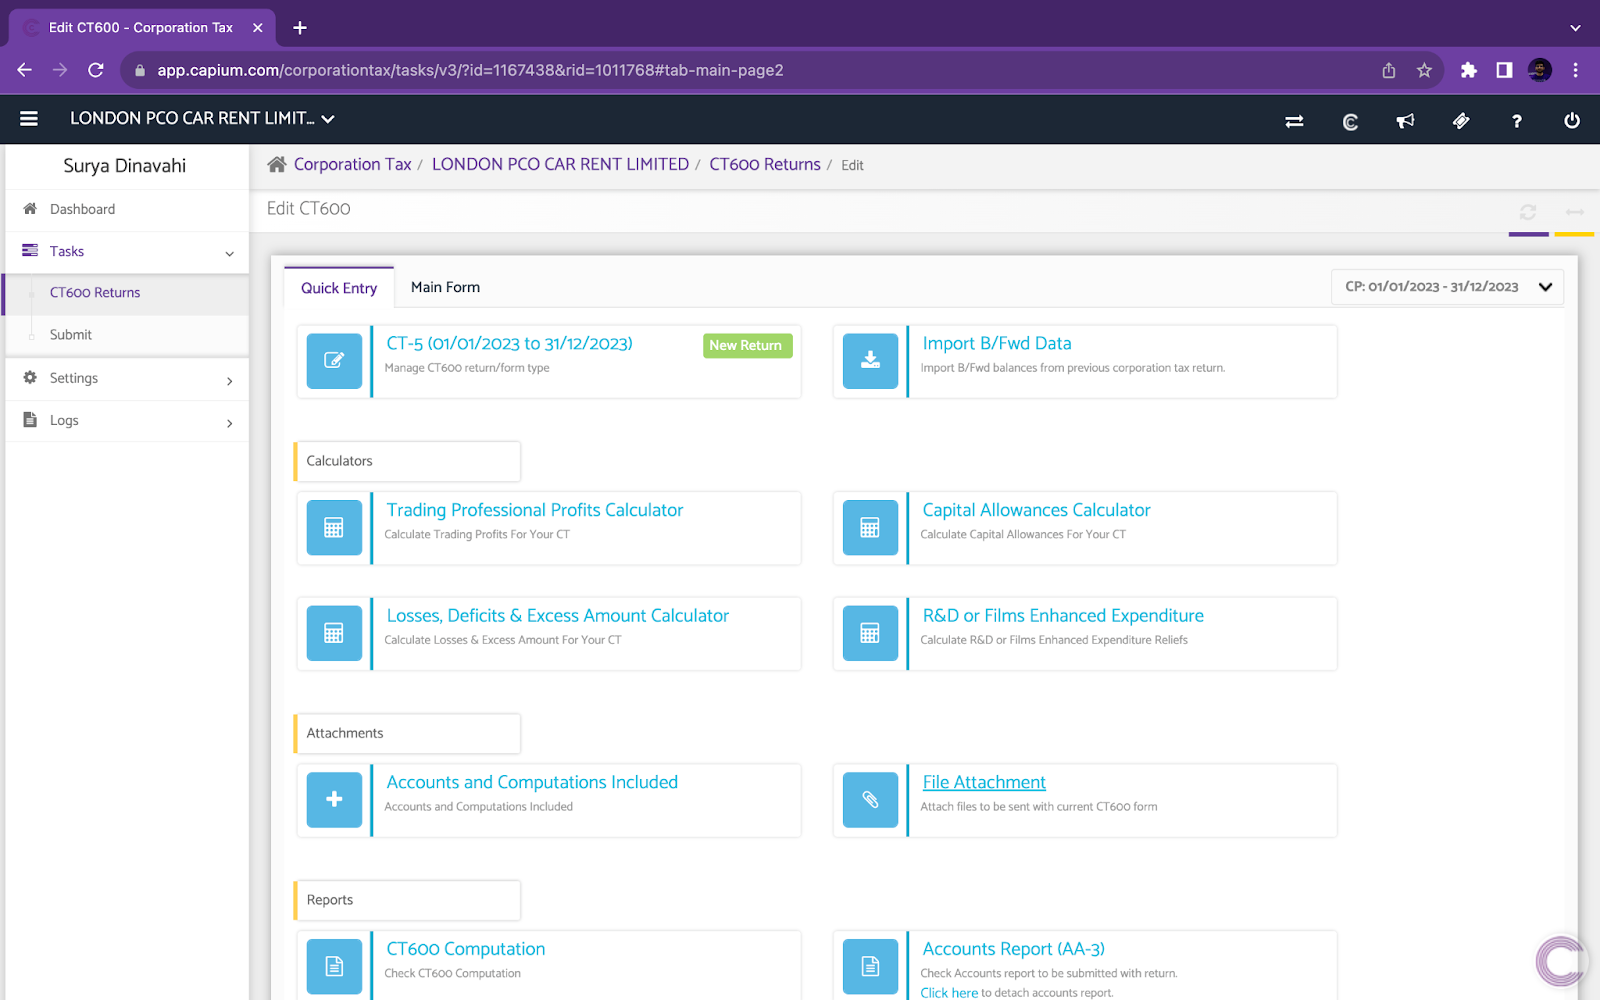1600x1000 pixels.
Task: Click the download icon for Import B/Fwd Data
Action: pyautogui.click(x=870, y=361)
